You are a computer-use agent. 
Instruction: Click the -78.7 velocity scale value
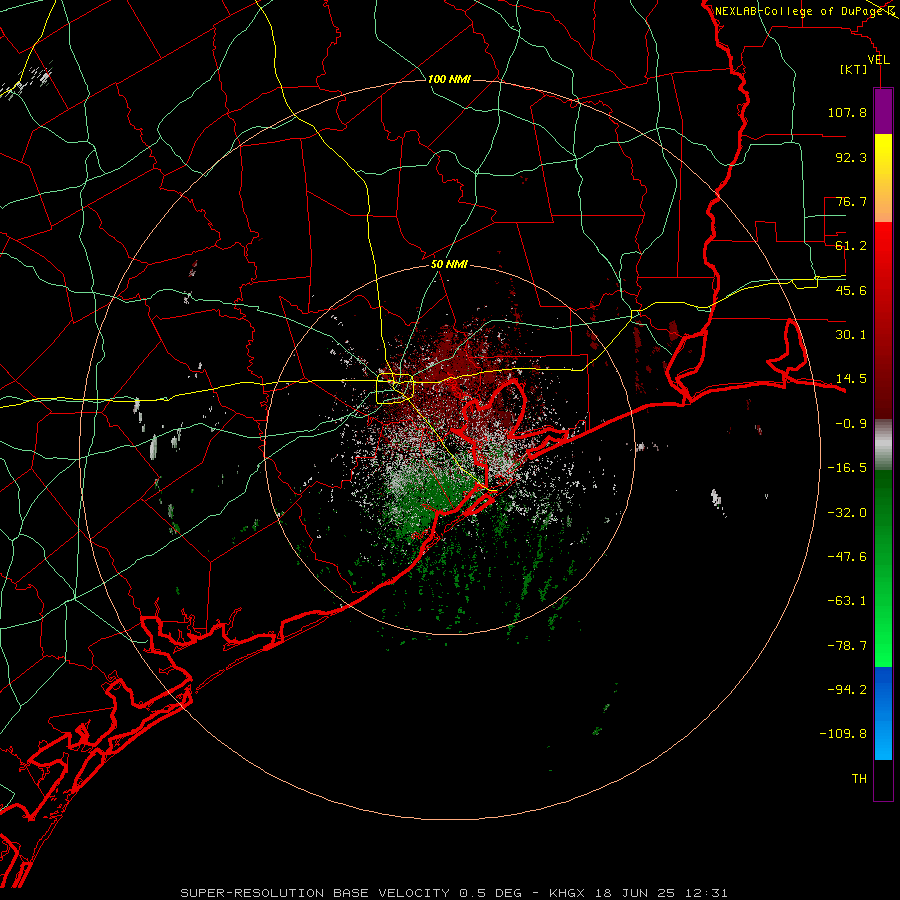click(x=847, y=646)
